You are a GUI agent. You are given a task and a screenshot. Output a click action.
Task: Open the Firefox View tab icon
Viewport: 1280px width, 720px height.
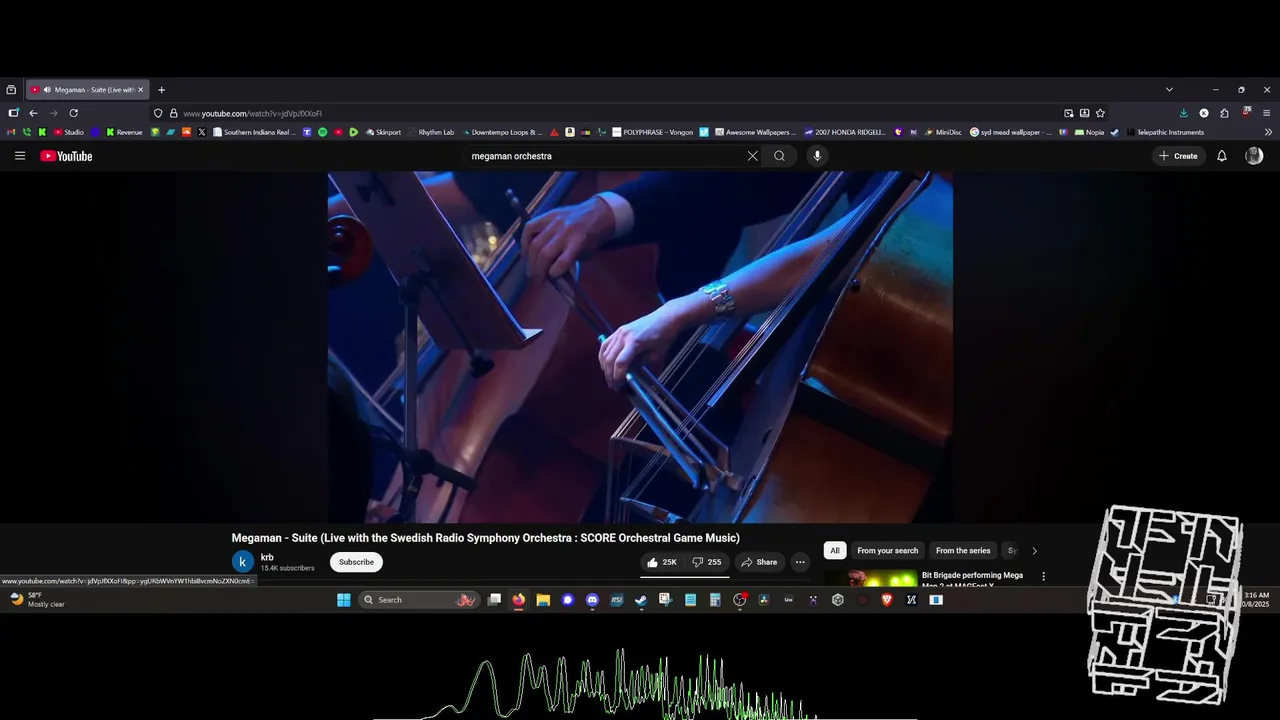(x=11, y=90)
